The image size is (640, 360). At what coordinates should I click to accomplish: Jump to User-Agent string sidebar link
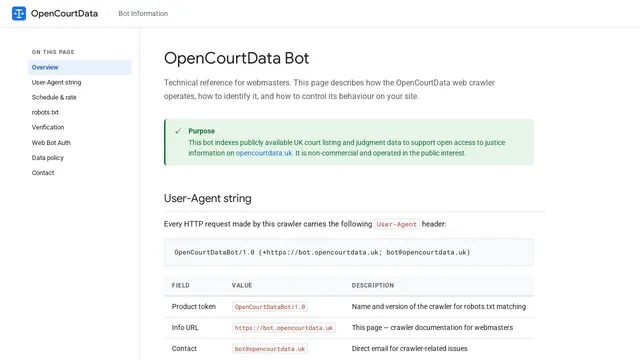click(x=56, y=82)
